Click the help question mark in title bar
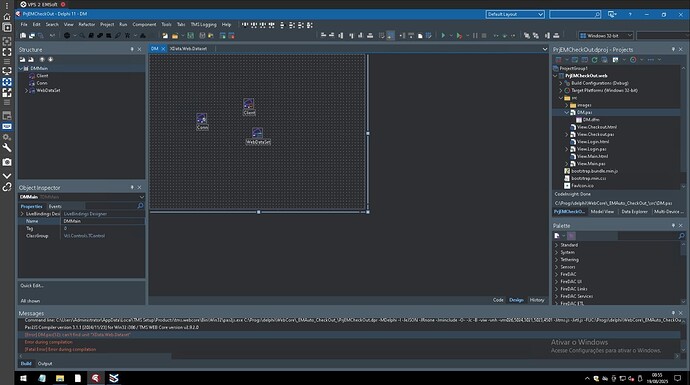Viewport: 690px width, 385px height. point(630,15)
